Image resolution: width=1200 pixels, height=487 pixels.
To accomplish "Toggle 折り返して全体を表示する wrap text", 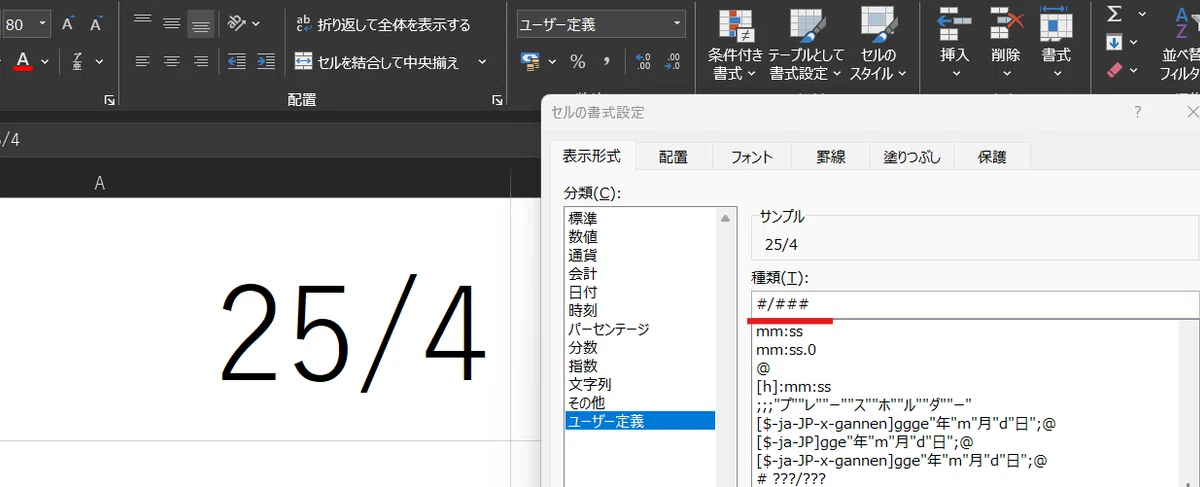I will [383, 23].
